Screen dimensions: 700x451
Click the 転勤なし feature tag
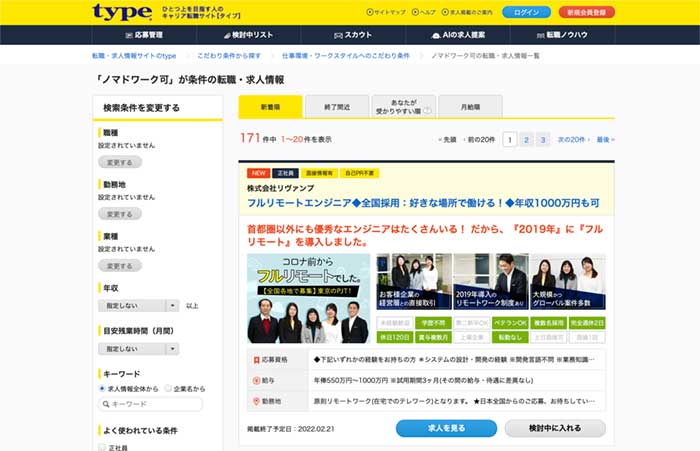(x=510, y=337)
